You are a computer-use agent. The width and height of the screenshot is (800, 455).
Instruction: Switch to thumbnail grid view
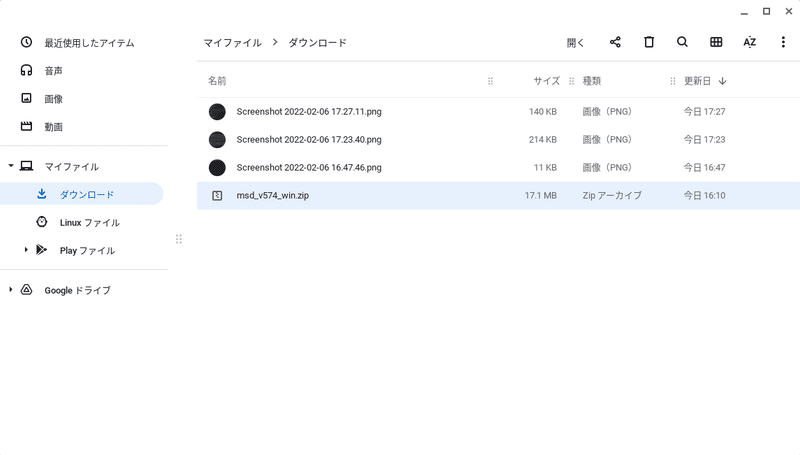(716, 42)
